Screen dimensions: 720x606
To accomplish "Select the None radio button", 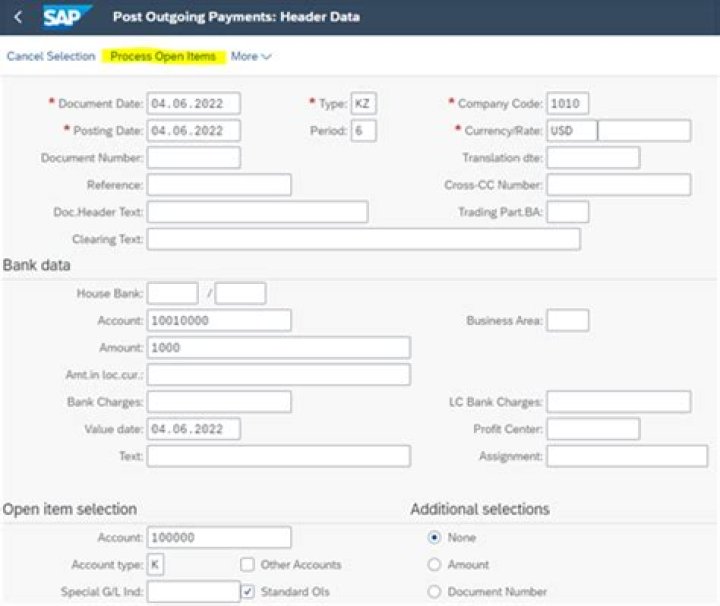I will (434, 537).
